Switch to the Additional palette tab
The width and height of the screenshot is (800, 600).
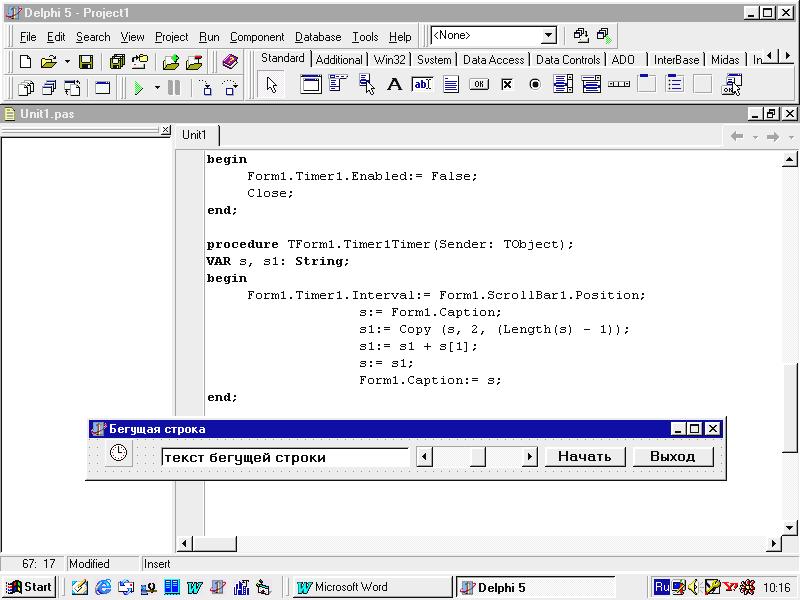point(339,60)
